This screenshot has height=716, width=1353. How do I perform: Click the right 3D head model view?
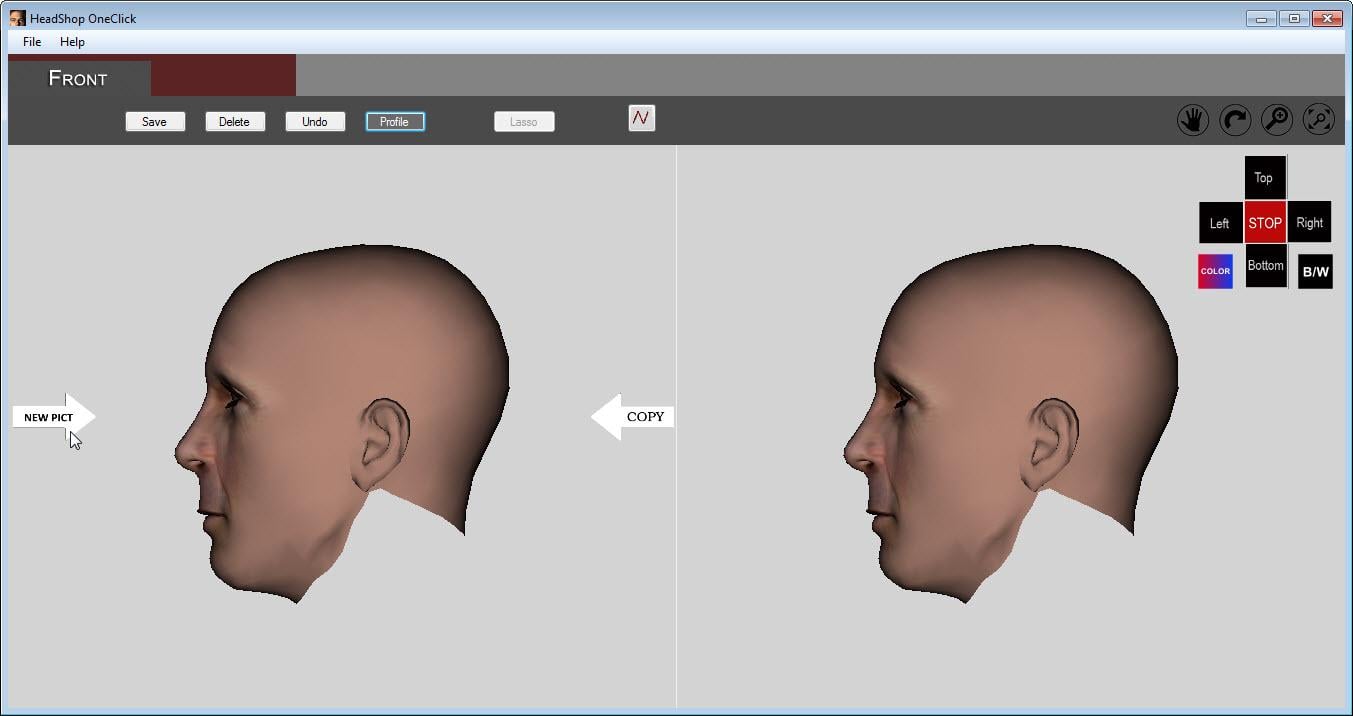click(x=1010, y=423)
